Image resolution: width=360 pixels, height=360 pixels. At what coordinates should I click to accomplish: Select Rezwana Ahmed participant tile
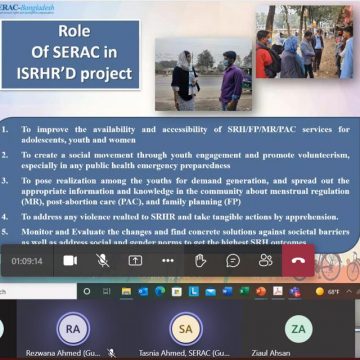[73, 333]
